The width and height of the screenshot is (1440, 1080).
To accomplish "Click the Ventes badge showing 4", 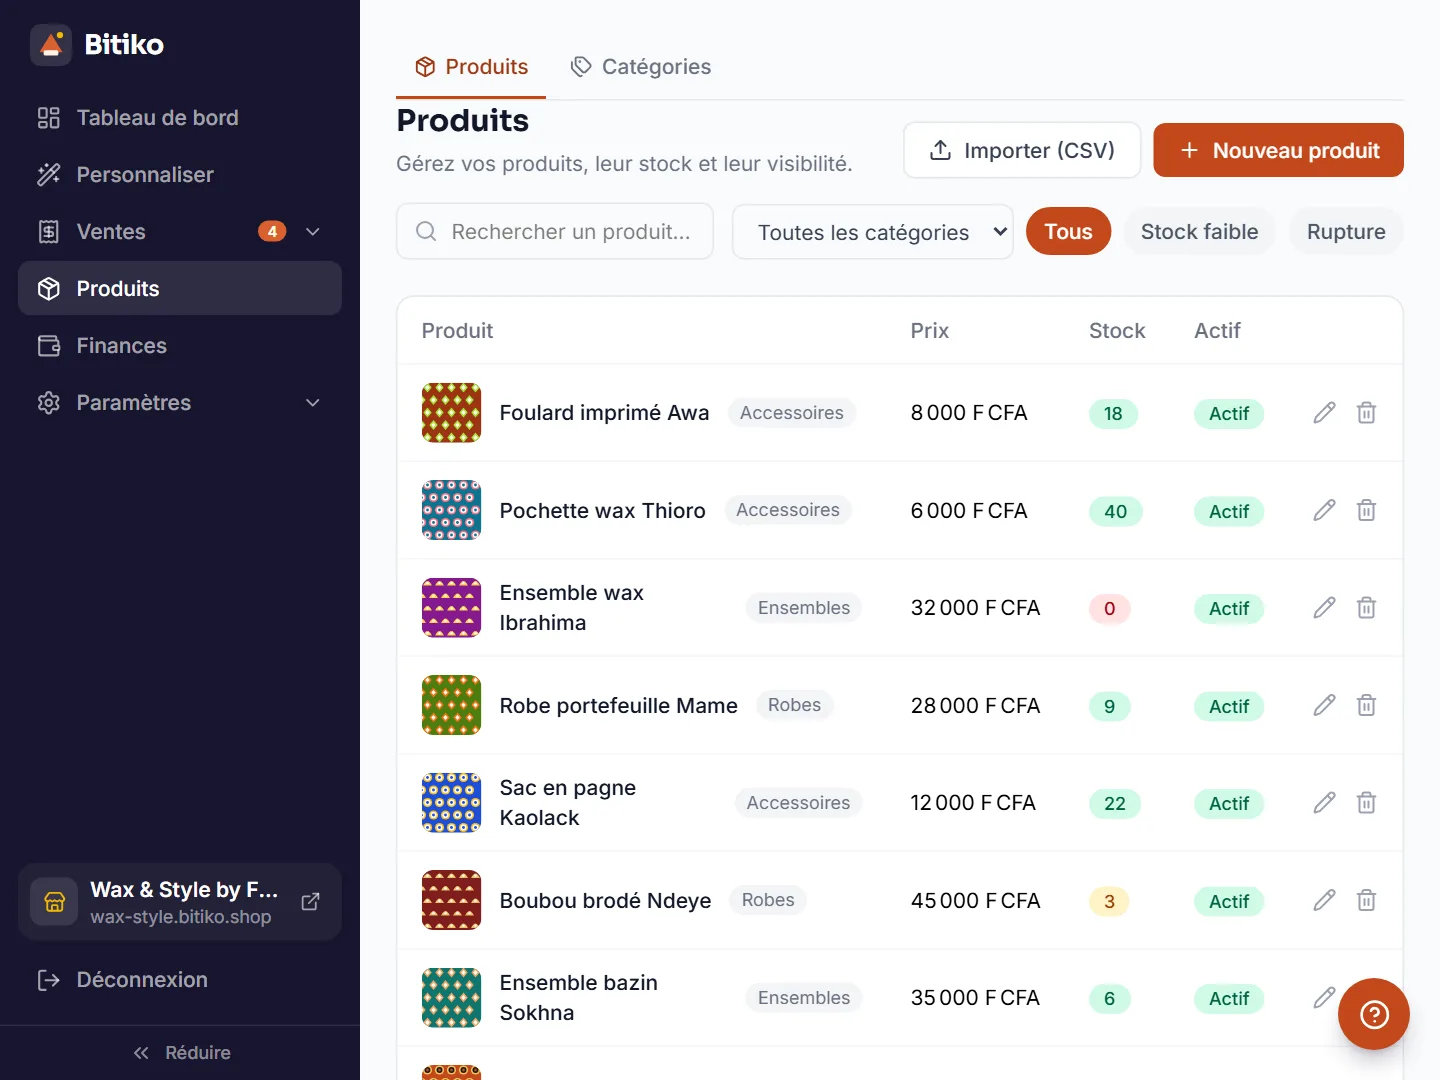I will 272,232.
